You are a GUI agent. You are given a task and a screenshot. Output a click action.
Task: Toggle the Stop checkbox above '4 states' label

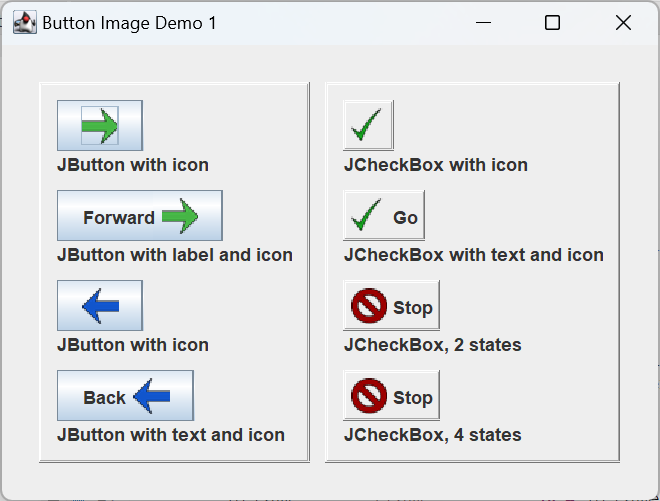[391, 396]
